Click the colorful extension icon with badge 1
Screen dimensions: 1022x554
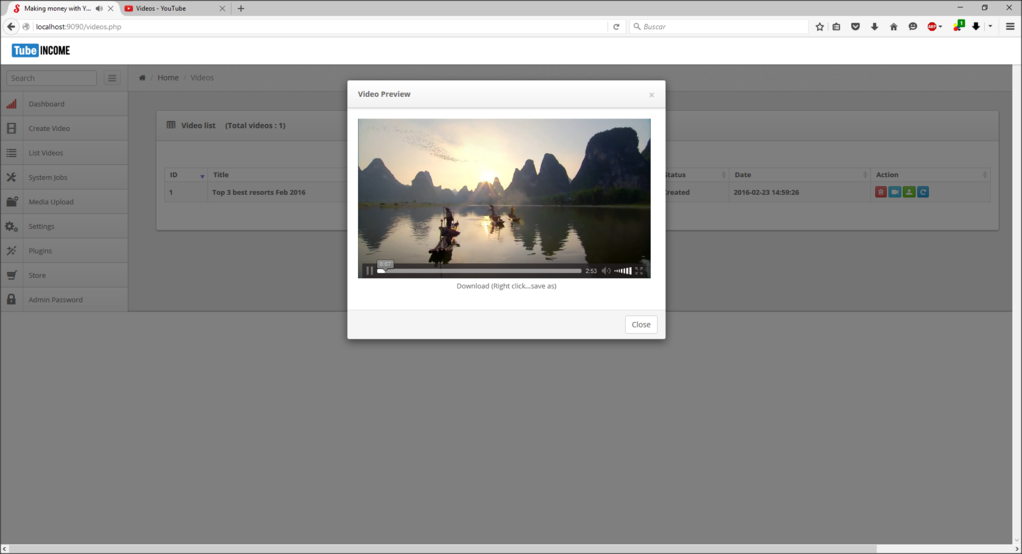(x=958, y=26)
